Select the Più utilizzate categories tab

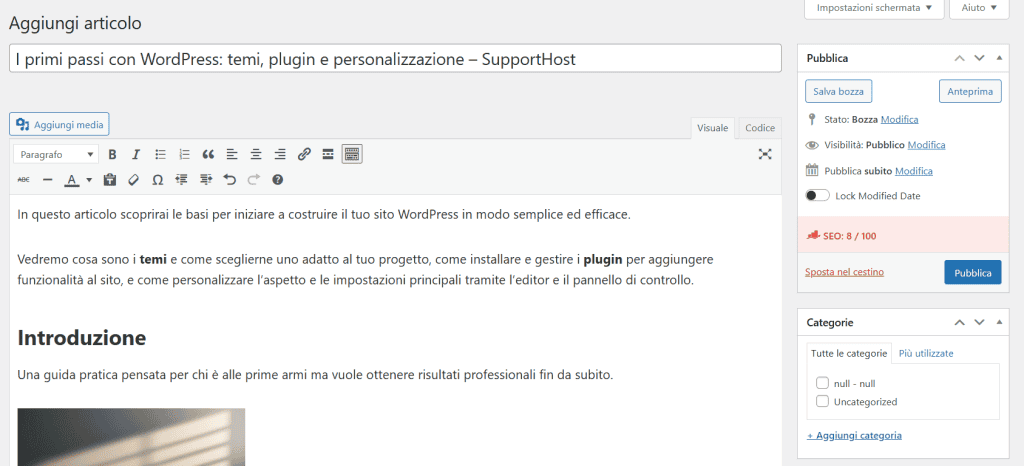[x=925, y=353]
